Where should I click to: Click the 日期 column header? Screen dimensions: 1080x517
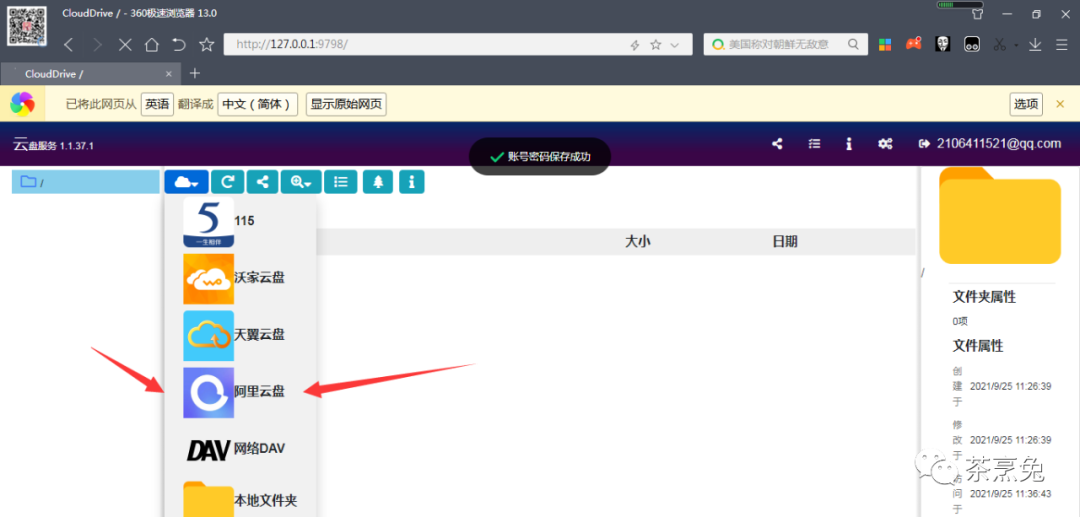785,242
